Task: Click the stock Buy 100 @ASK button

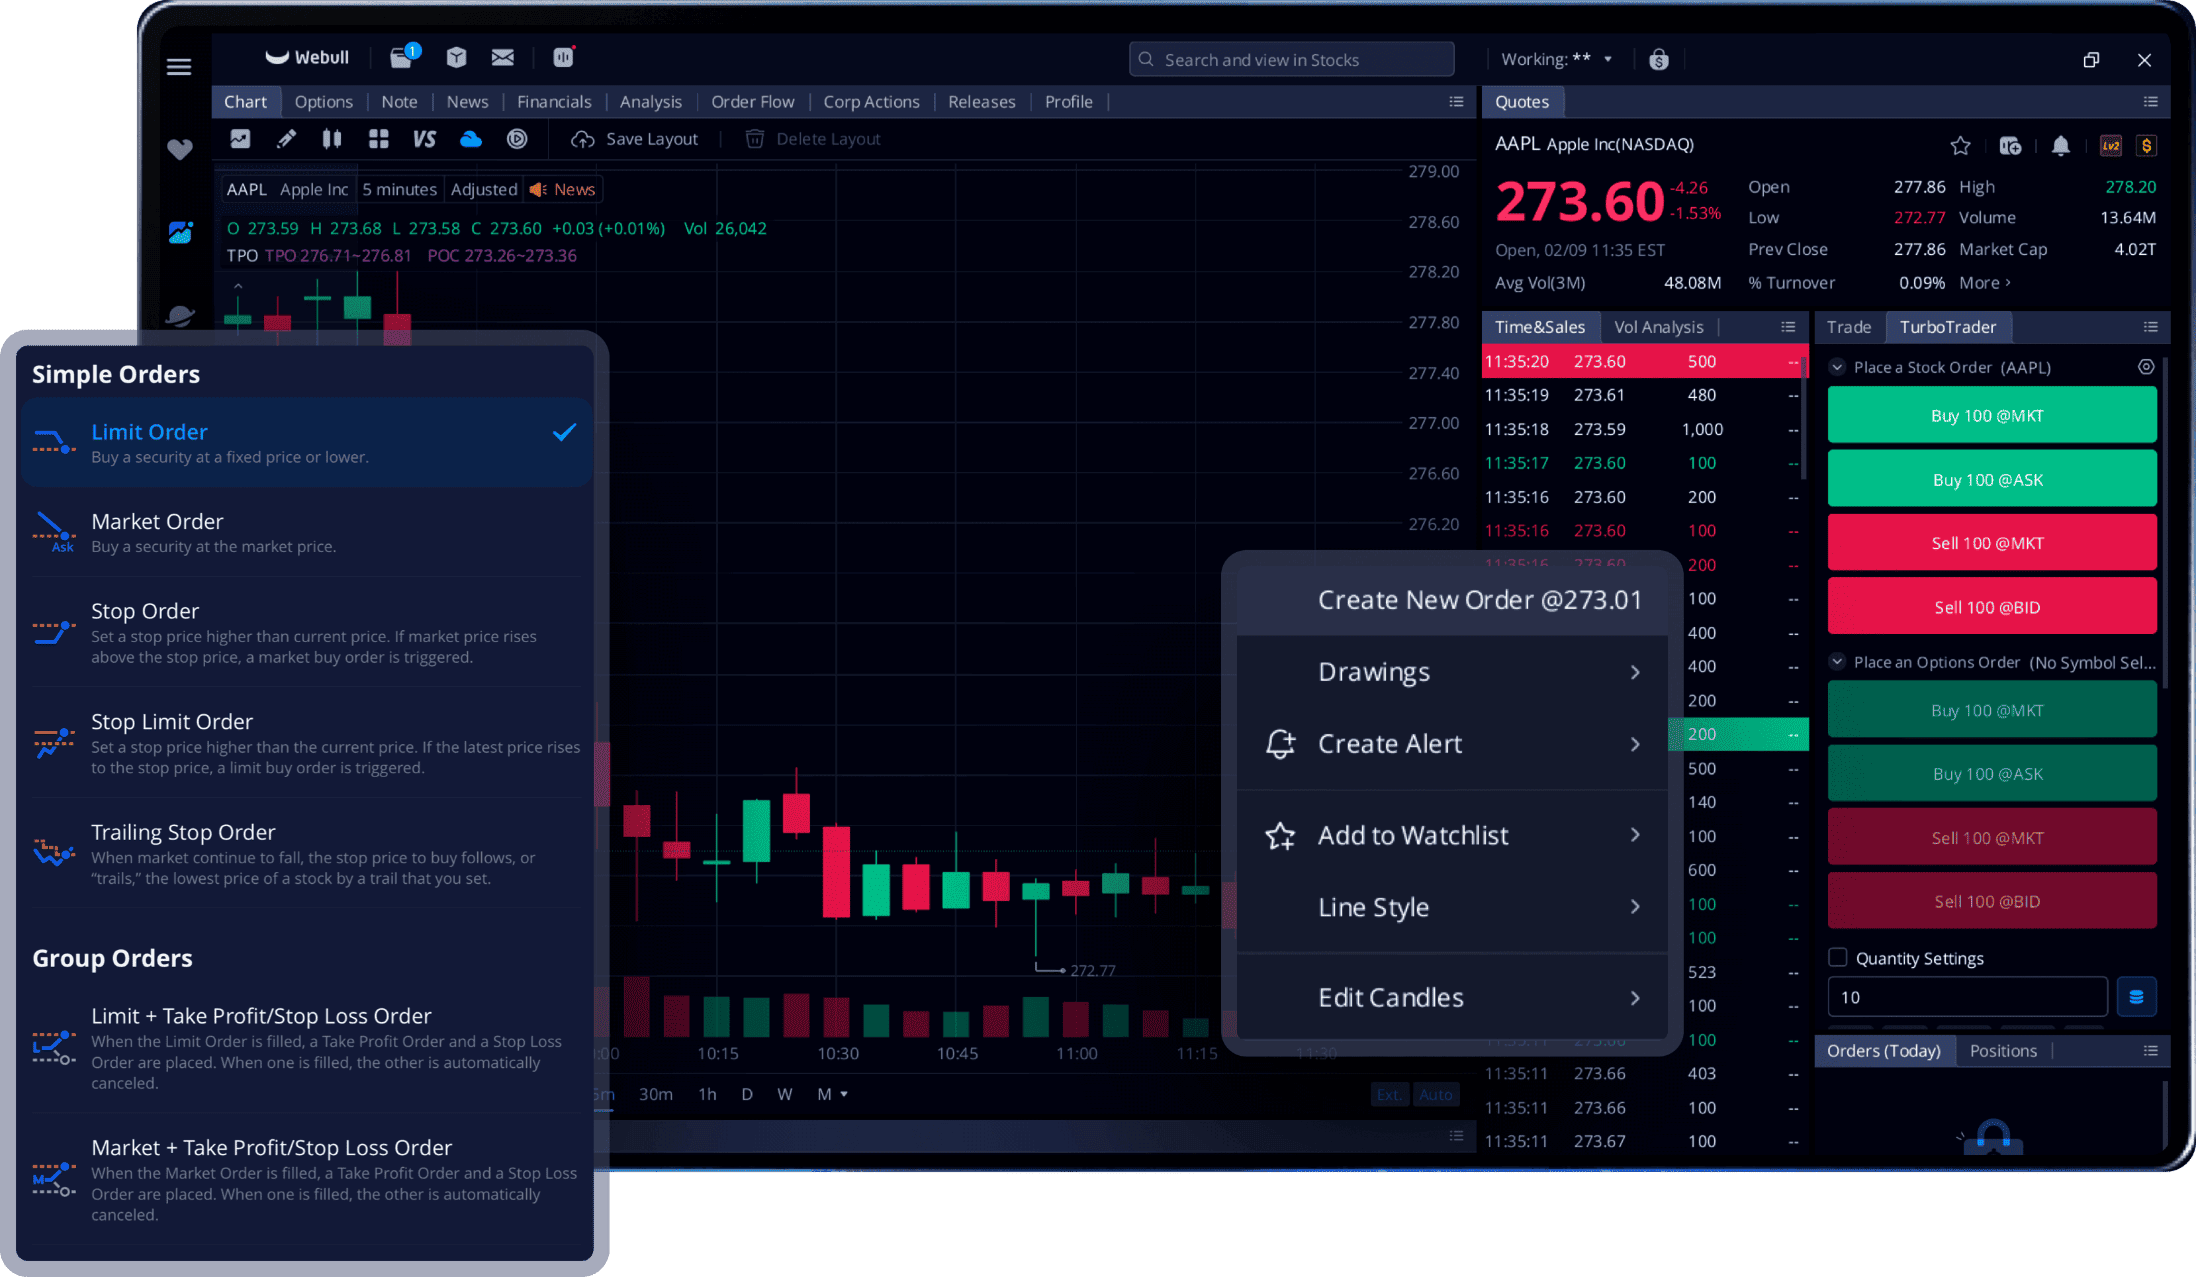Action: pos(1991,480)
